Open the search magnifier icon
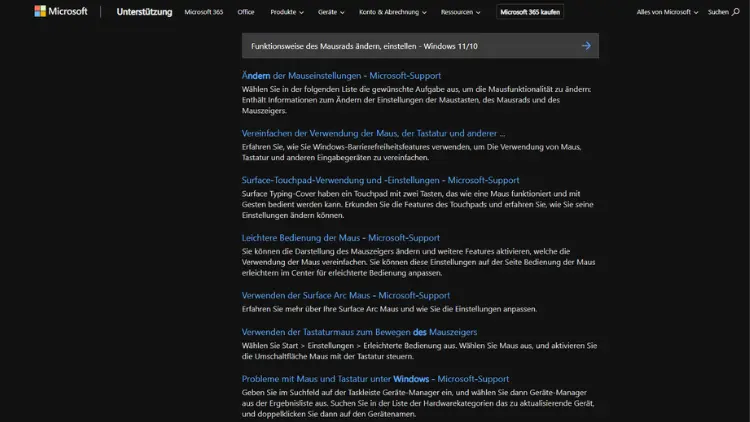The width and height of the screenshot is (750, 422). [736, 12]
